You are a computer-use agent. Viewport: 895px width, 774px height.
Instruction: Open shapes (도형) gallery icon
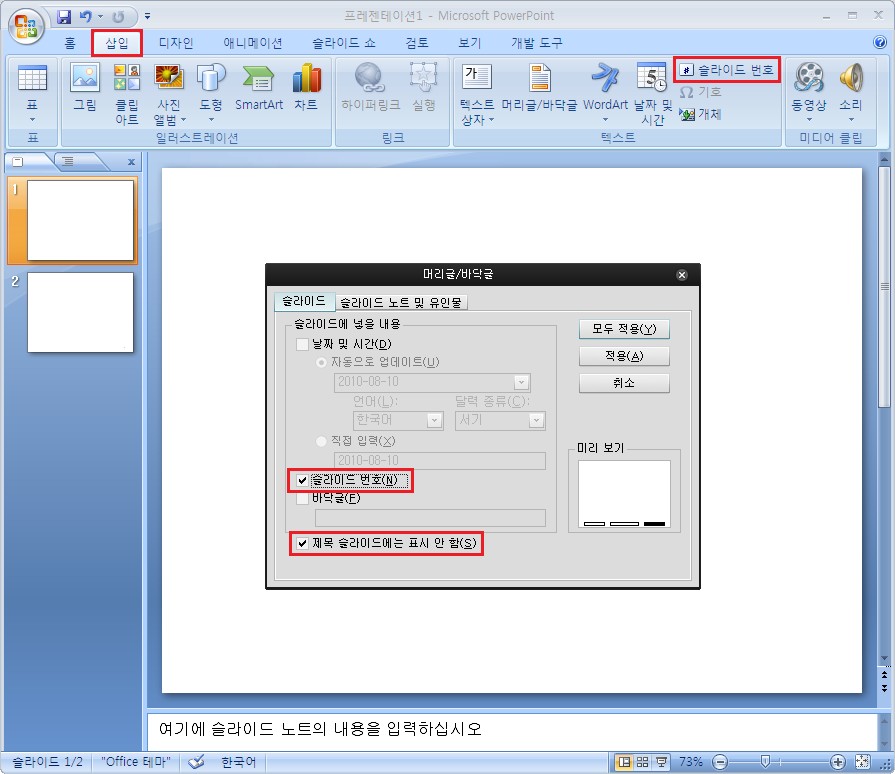[x=211, y=77]
